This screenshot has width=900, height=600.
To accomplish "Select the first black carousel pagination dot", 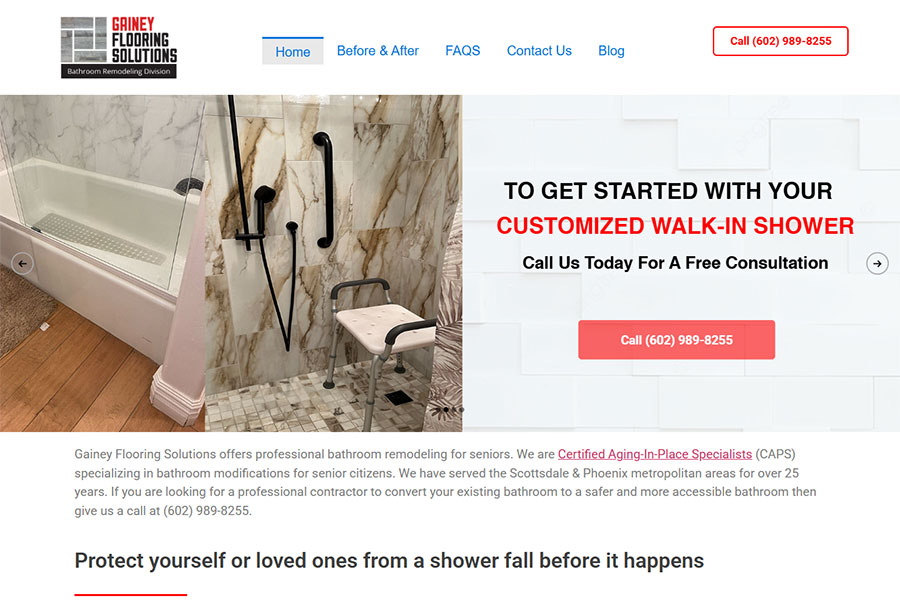I will coord(446,409).
